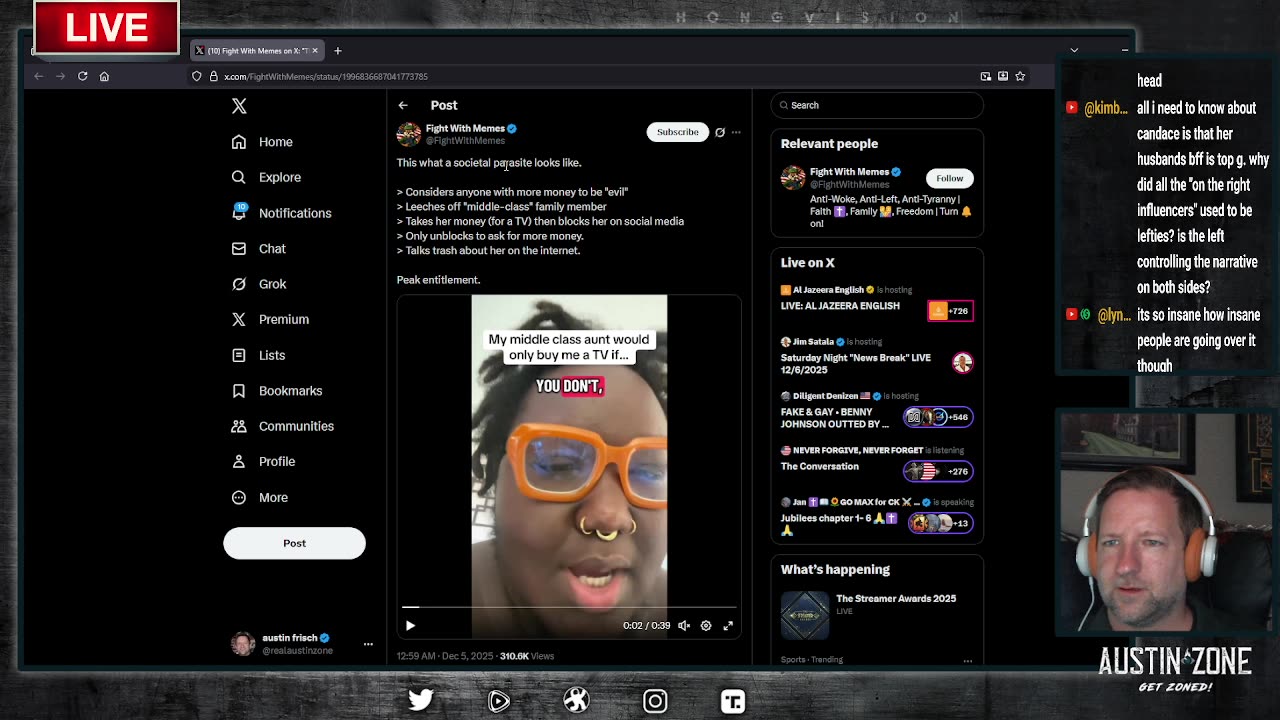Open a new browser tab with plus
This screenshot has width=1280, height=720.
338,51
